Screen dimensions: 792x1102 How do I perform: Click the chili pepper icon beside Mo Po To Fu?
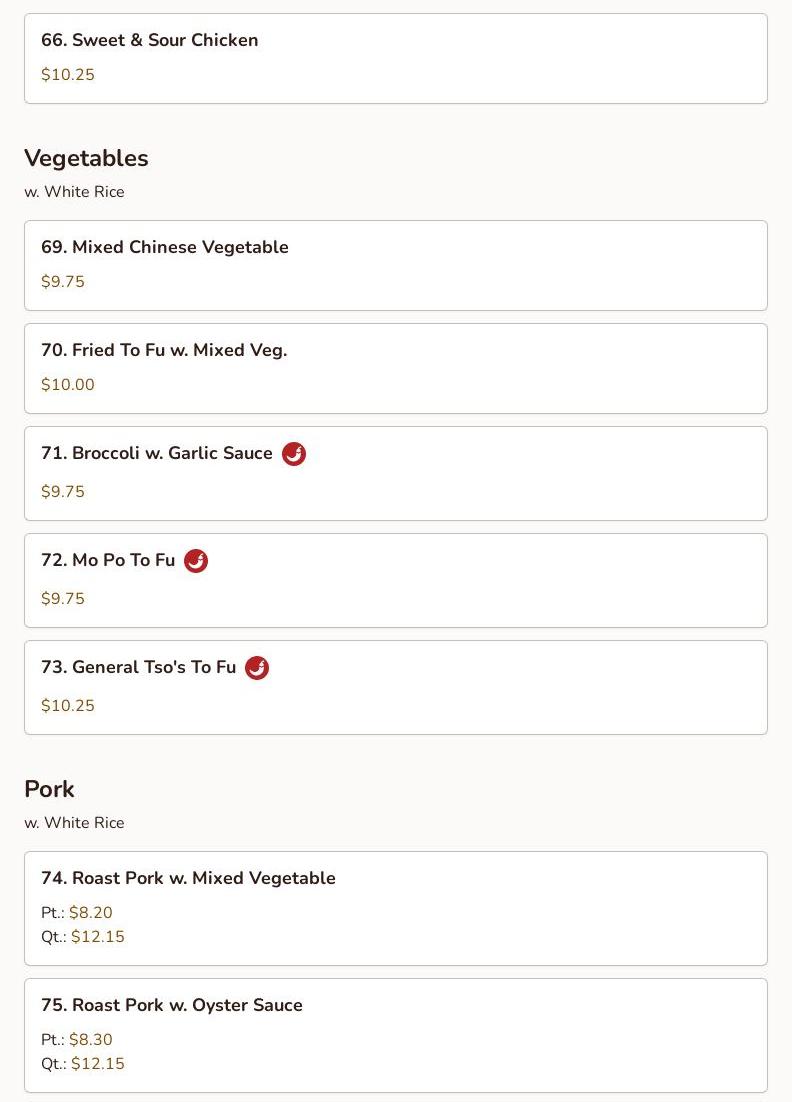[196, 561]
